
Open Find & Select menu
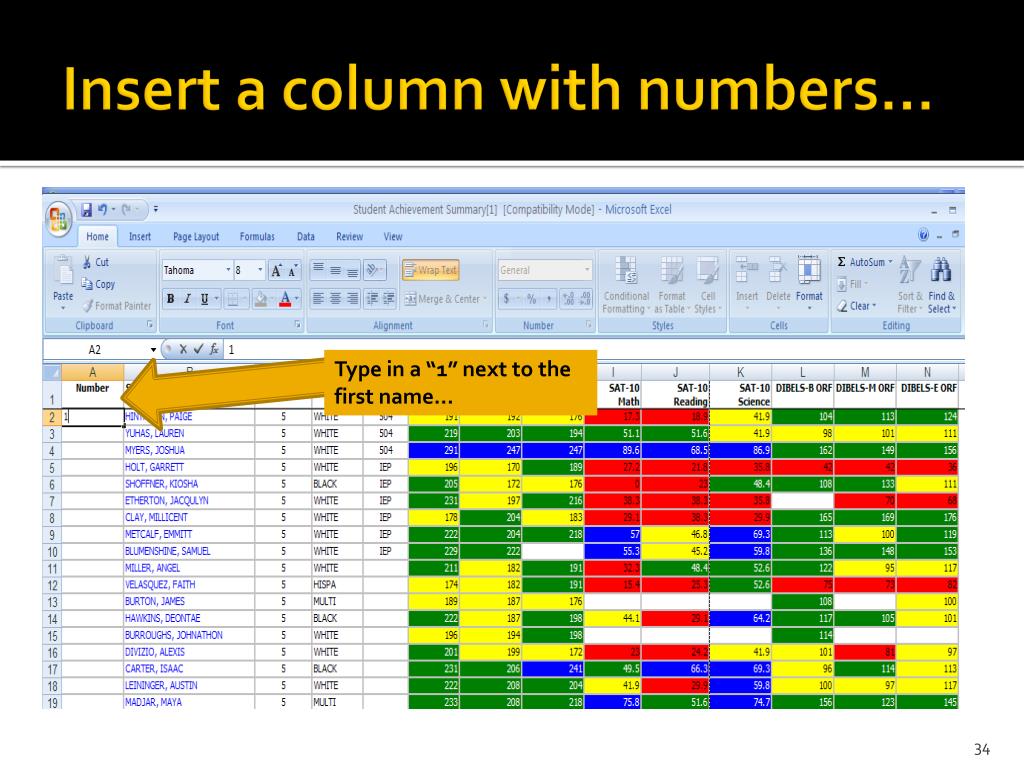941,285
